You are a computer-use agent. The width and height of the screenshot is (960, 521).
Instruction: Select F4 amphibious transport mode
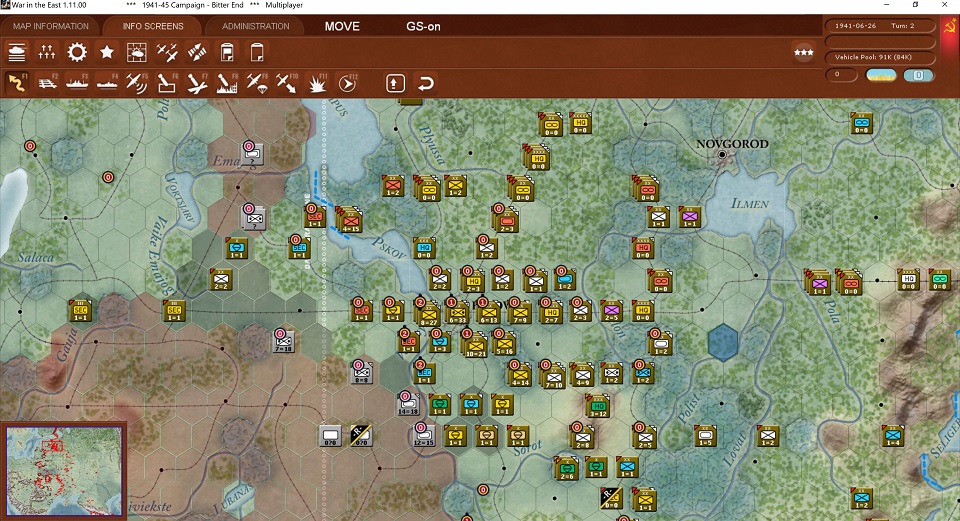point(107,83)
